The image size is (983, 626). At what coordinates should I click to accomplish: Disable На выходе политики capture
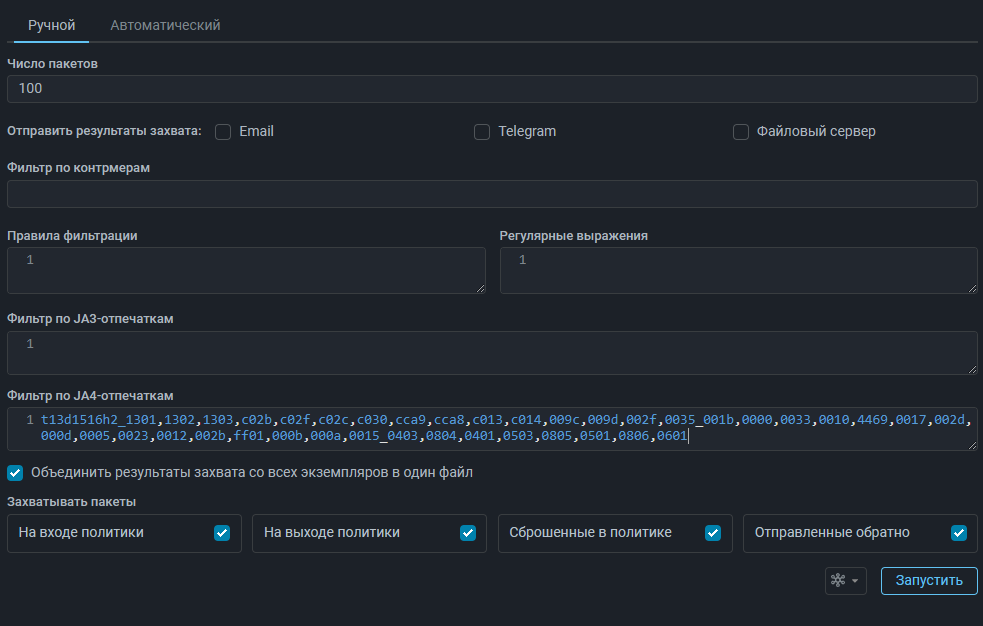468,533
